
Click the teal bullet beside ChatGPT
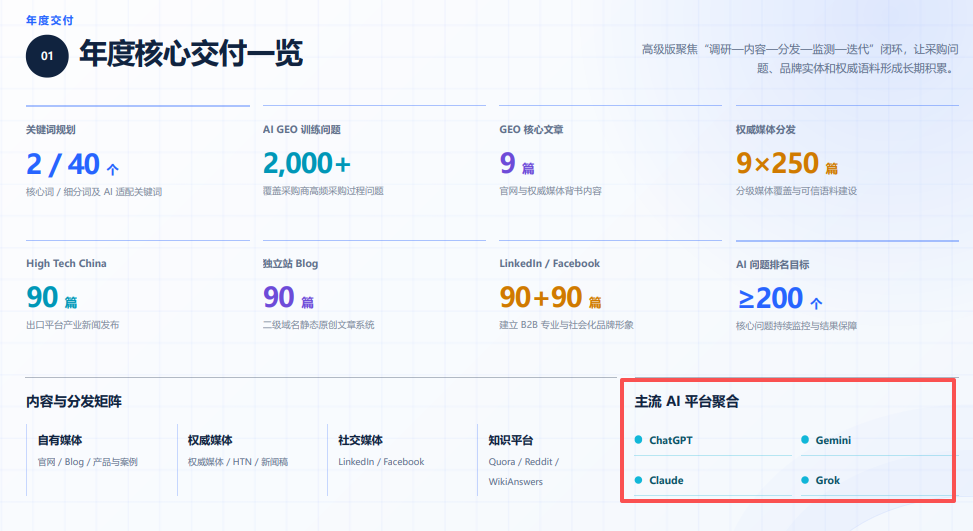click(639, 440)
